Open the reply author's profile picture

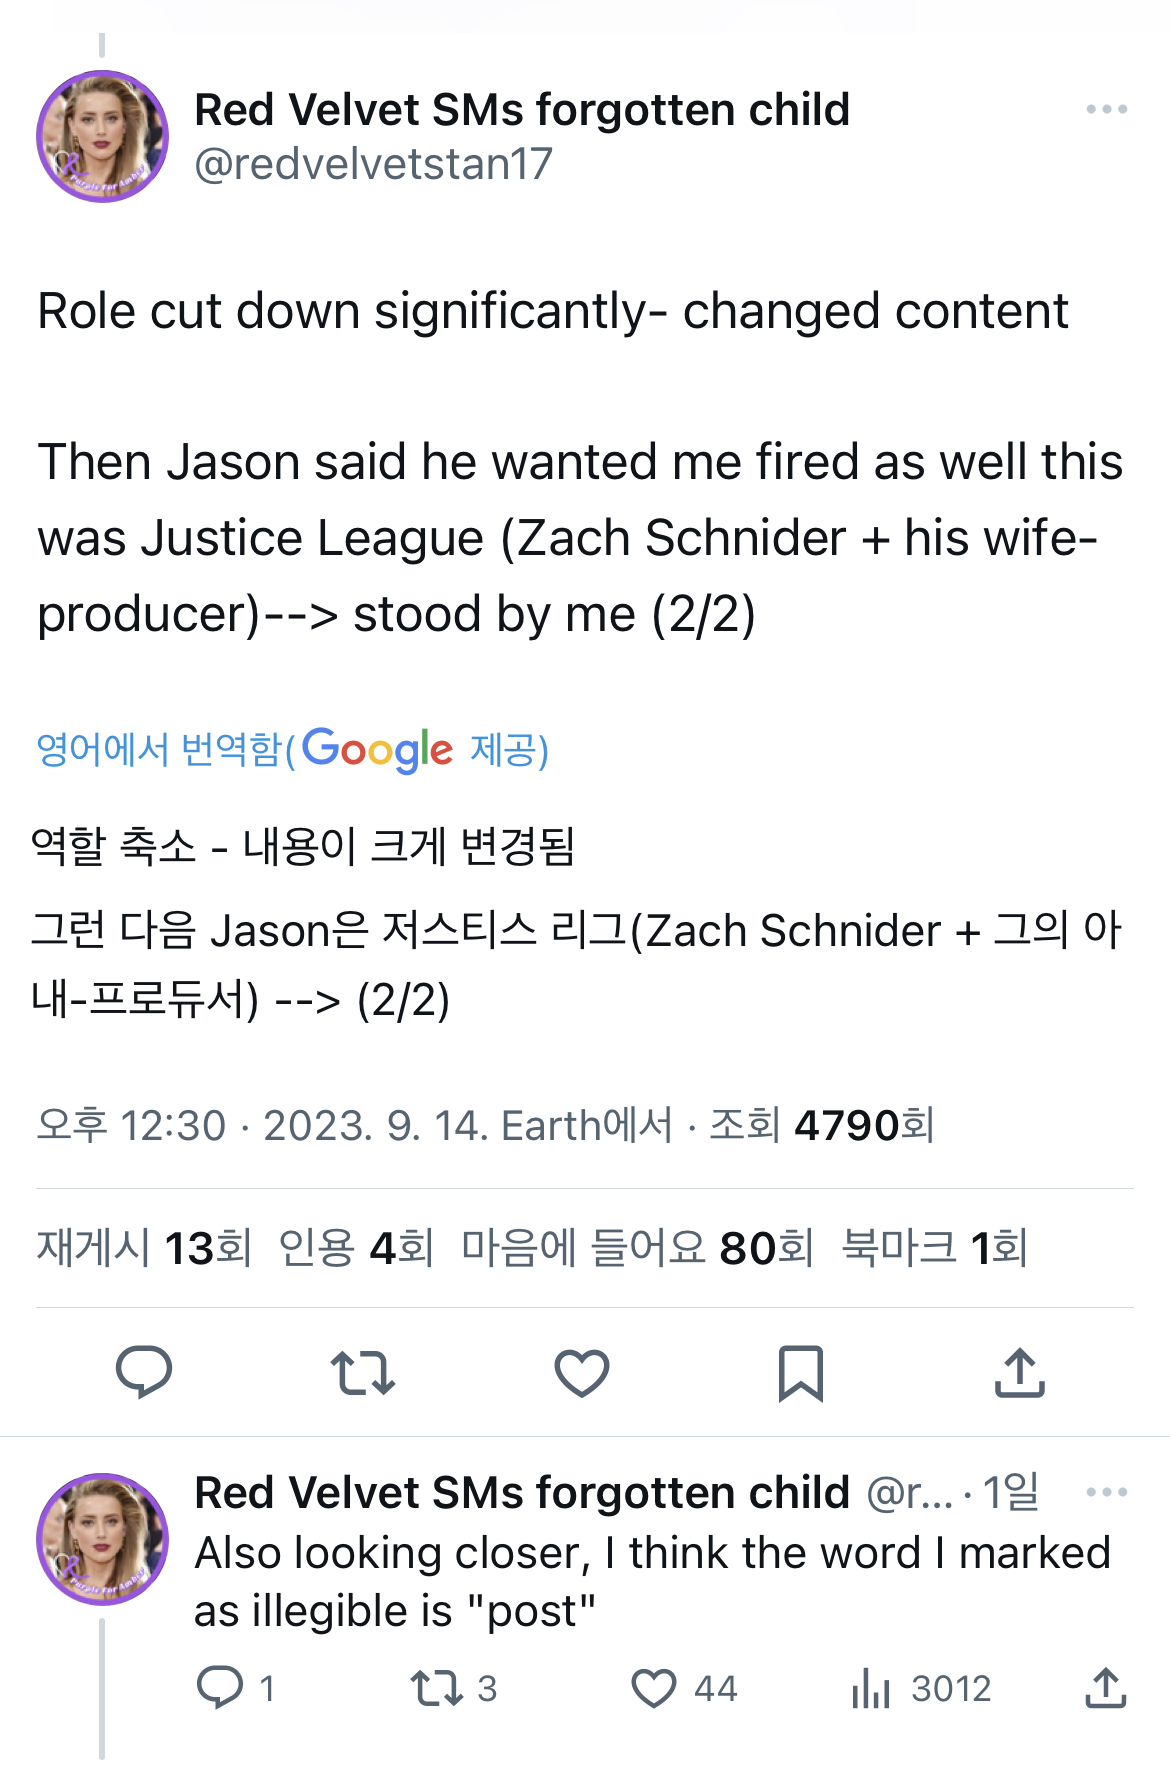point(102,1538)
